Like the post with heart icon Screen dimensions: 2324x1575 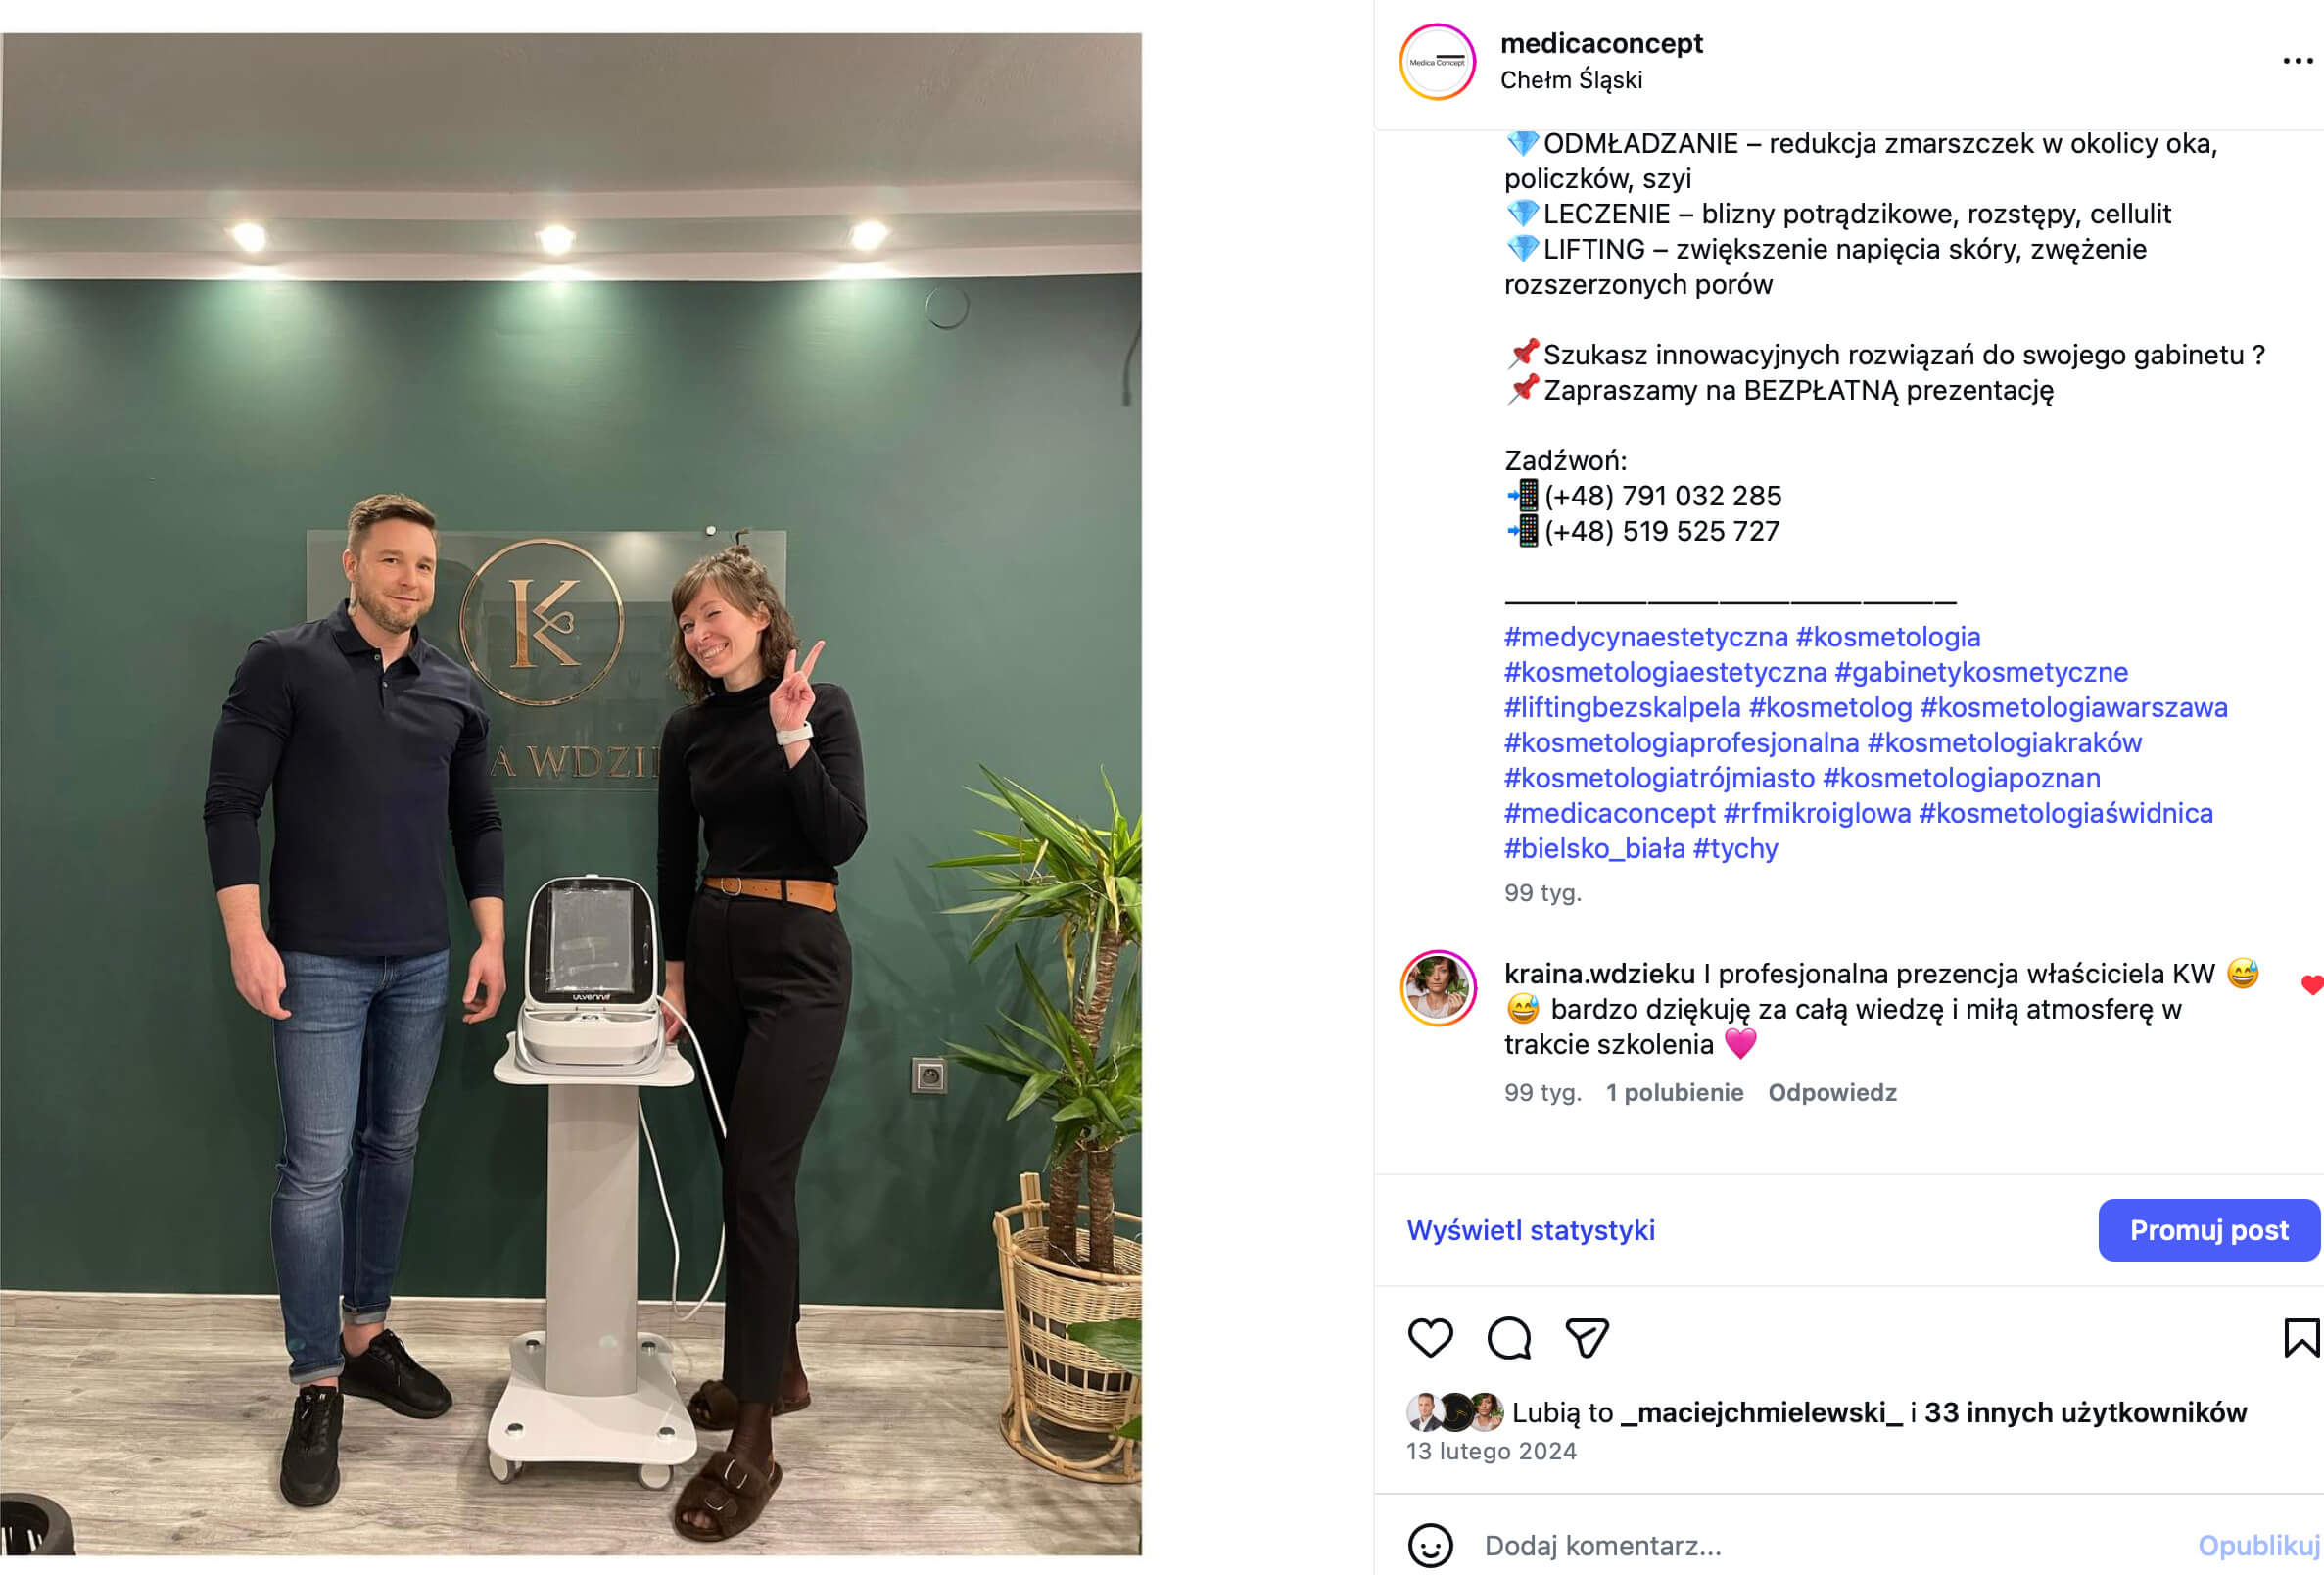point(1430,1338)
